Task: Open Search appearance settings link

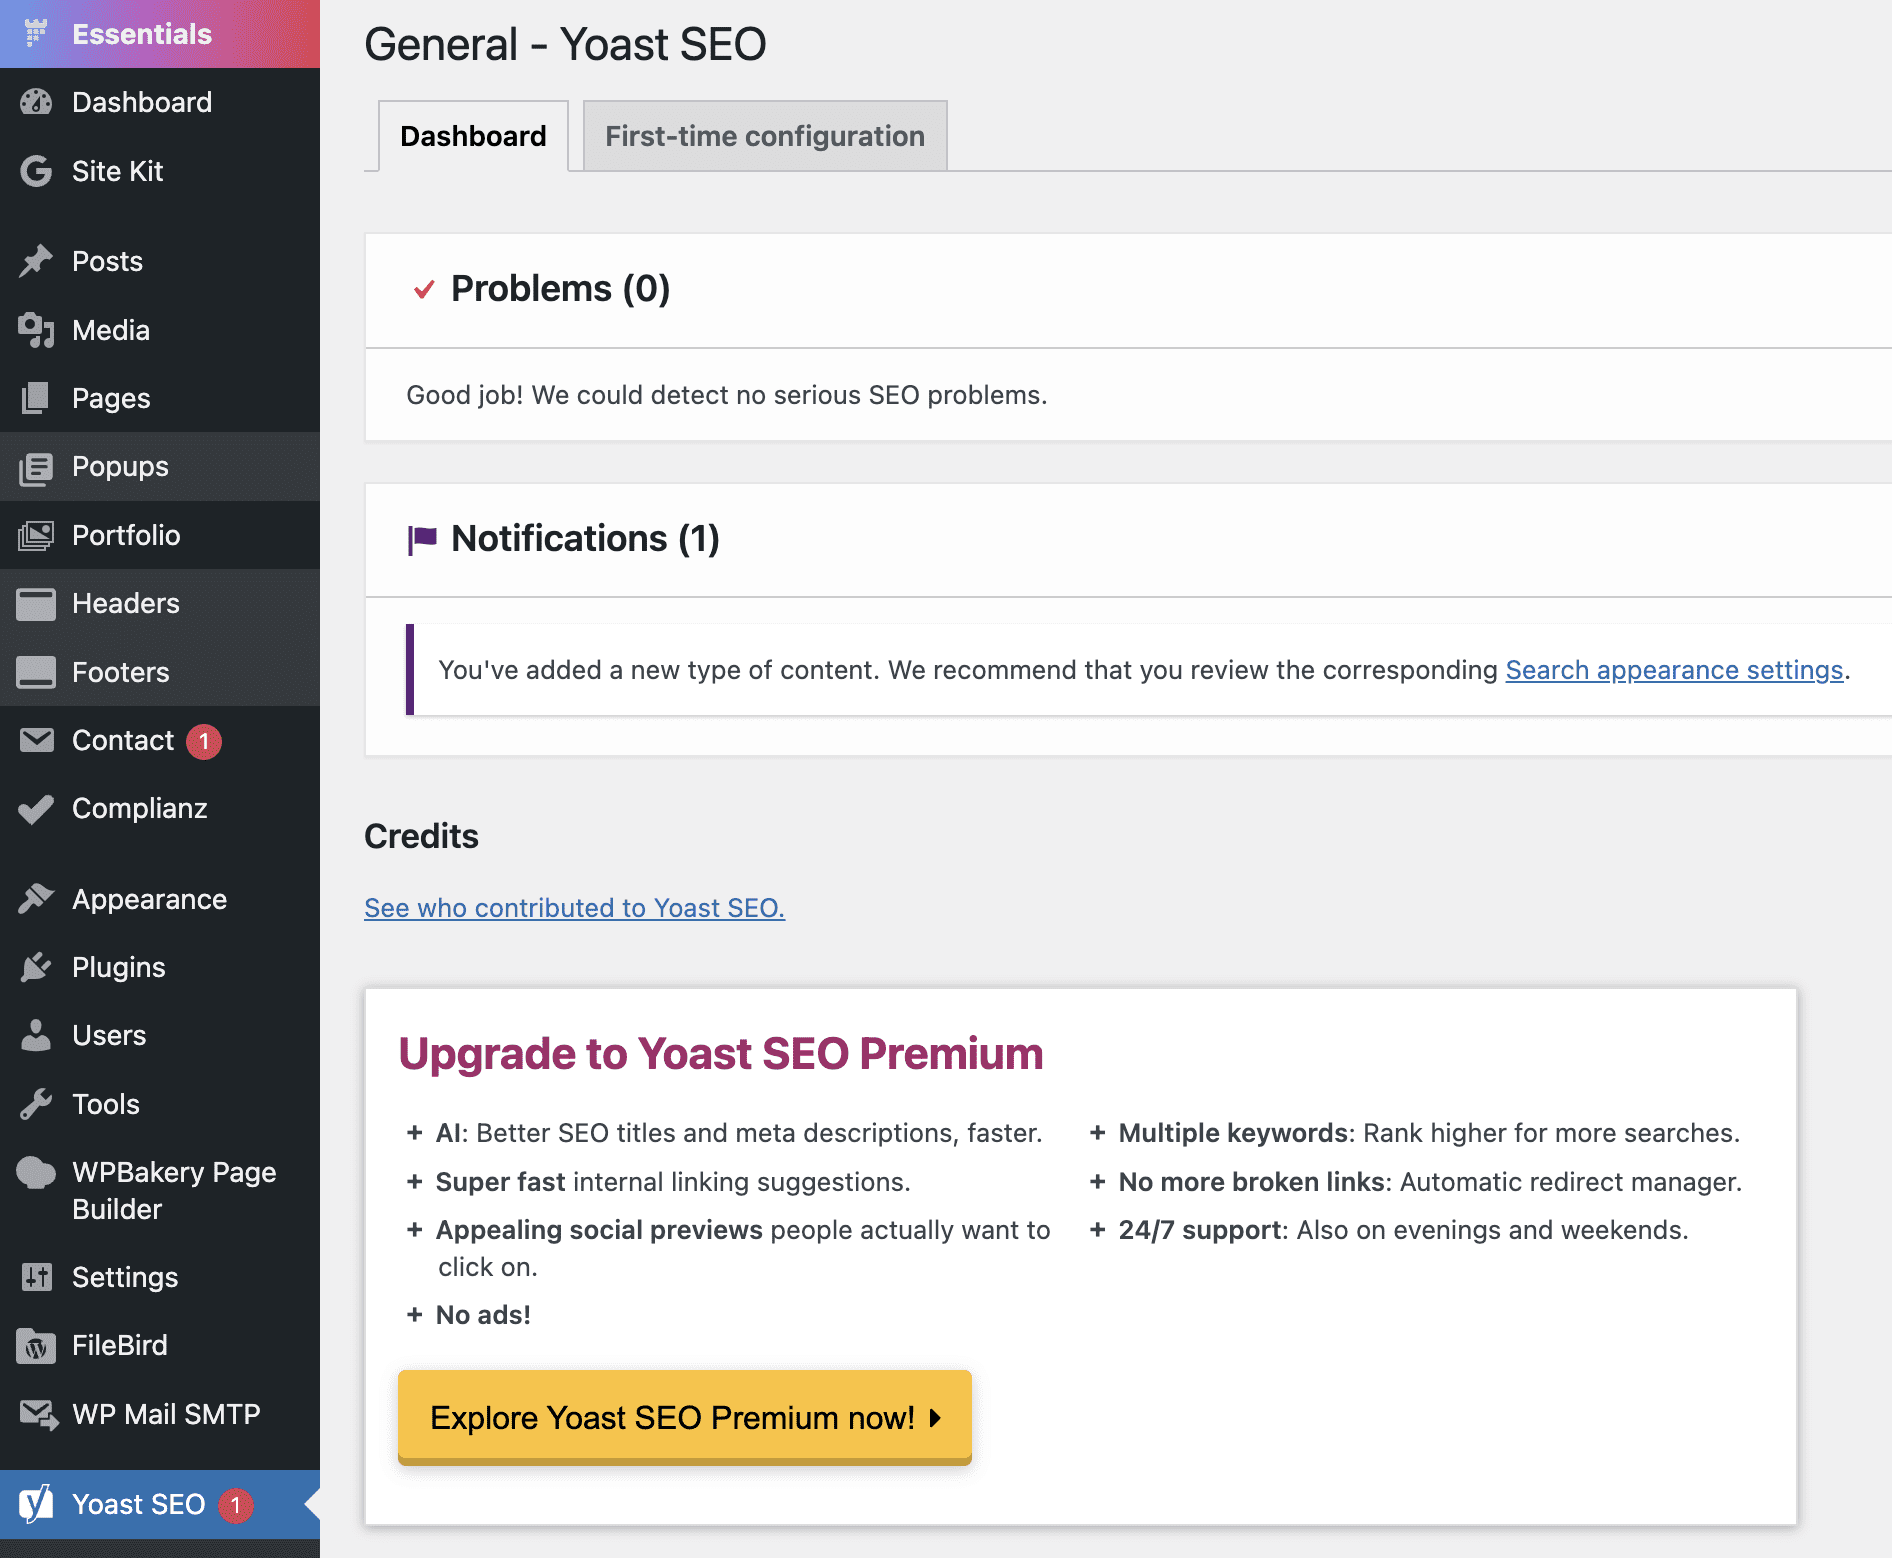Action: click(1674, 670)
